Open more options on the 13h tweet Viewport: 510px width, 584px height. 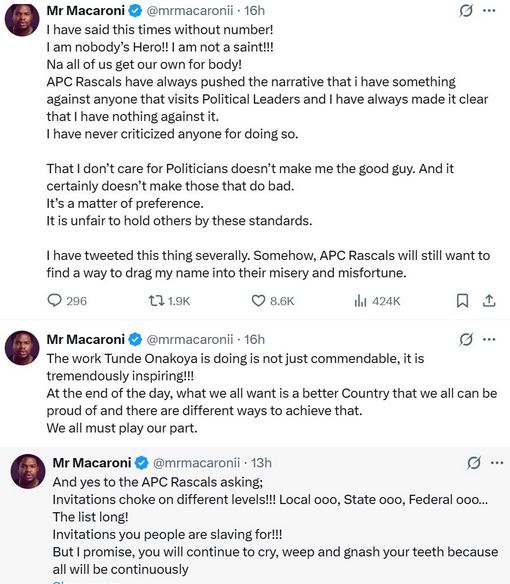coord(497,463)
